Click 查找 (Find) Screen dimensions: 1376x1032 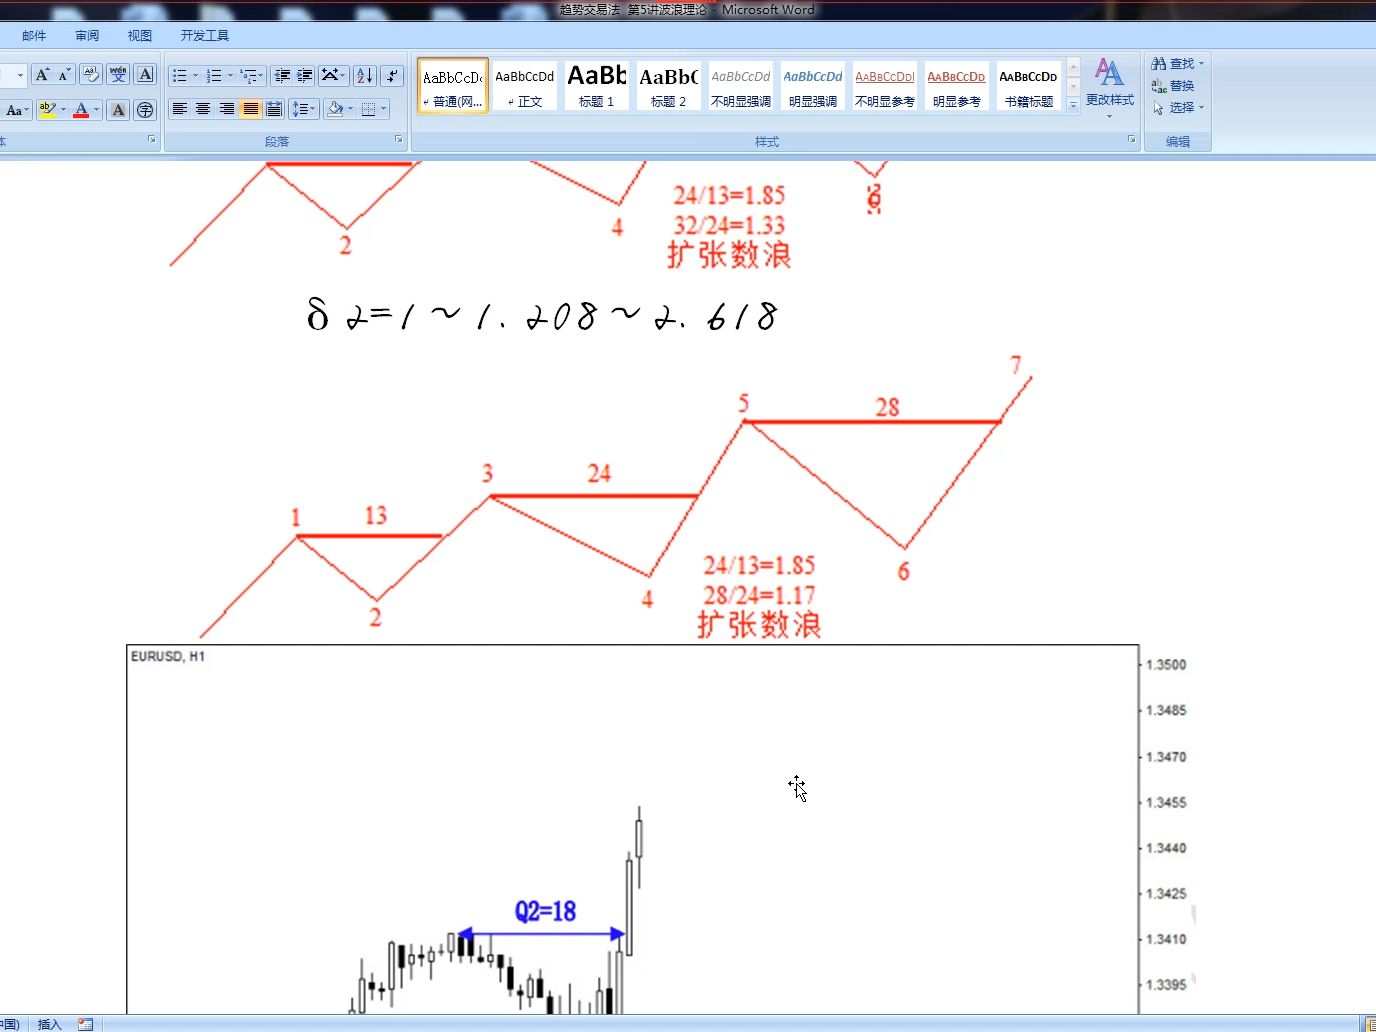[1178, 63]
